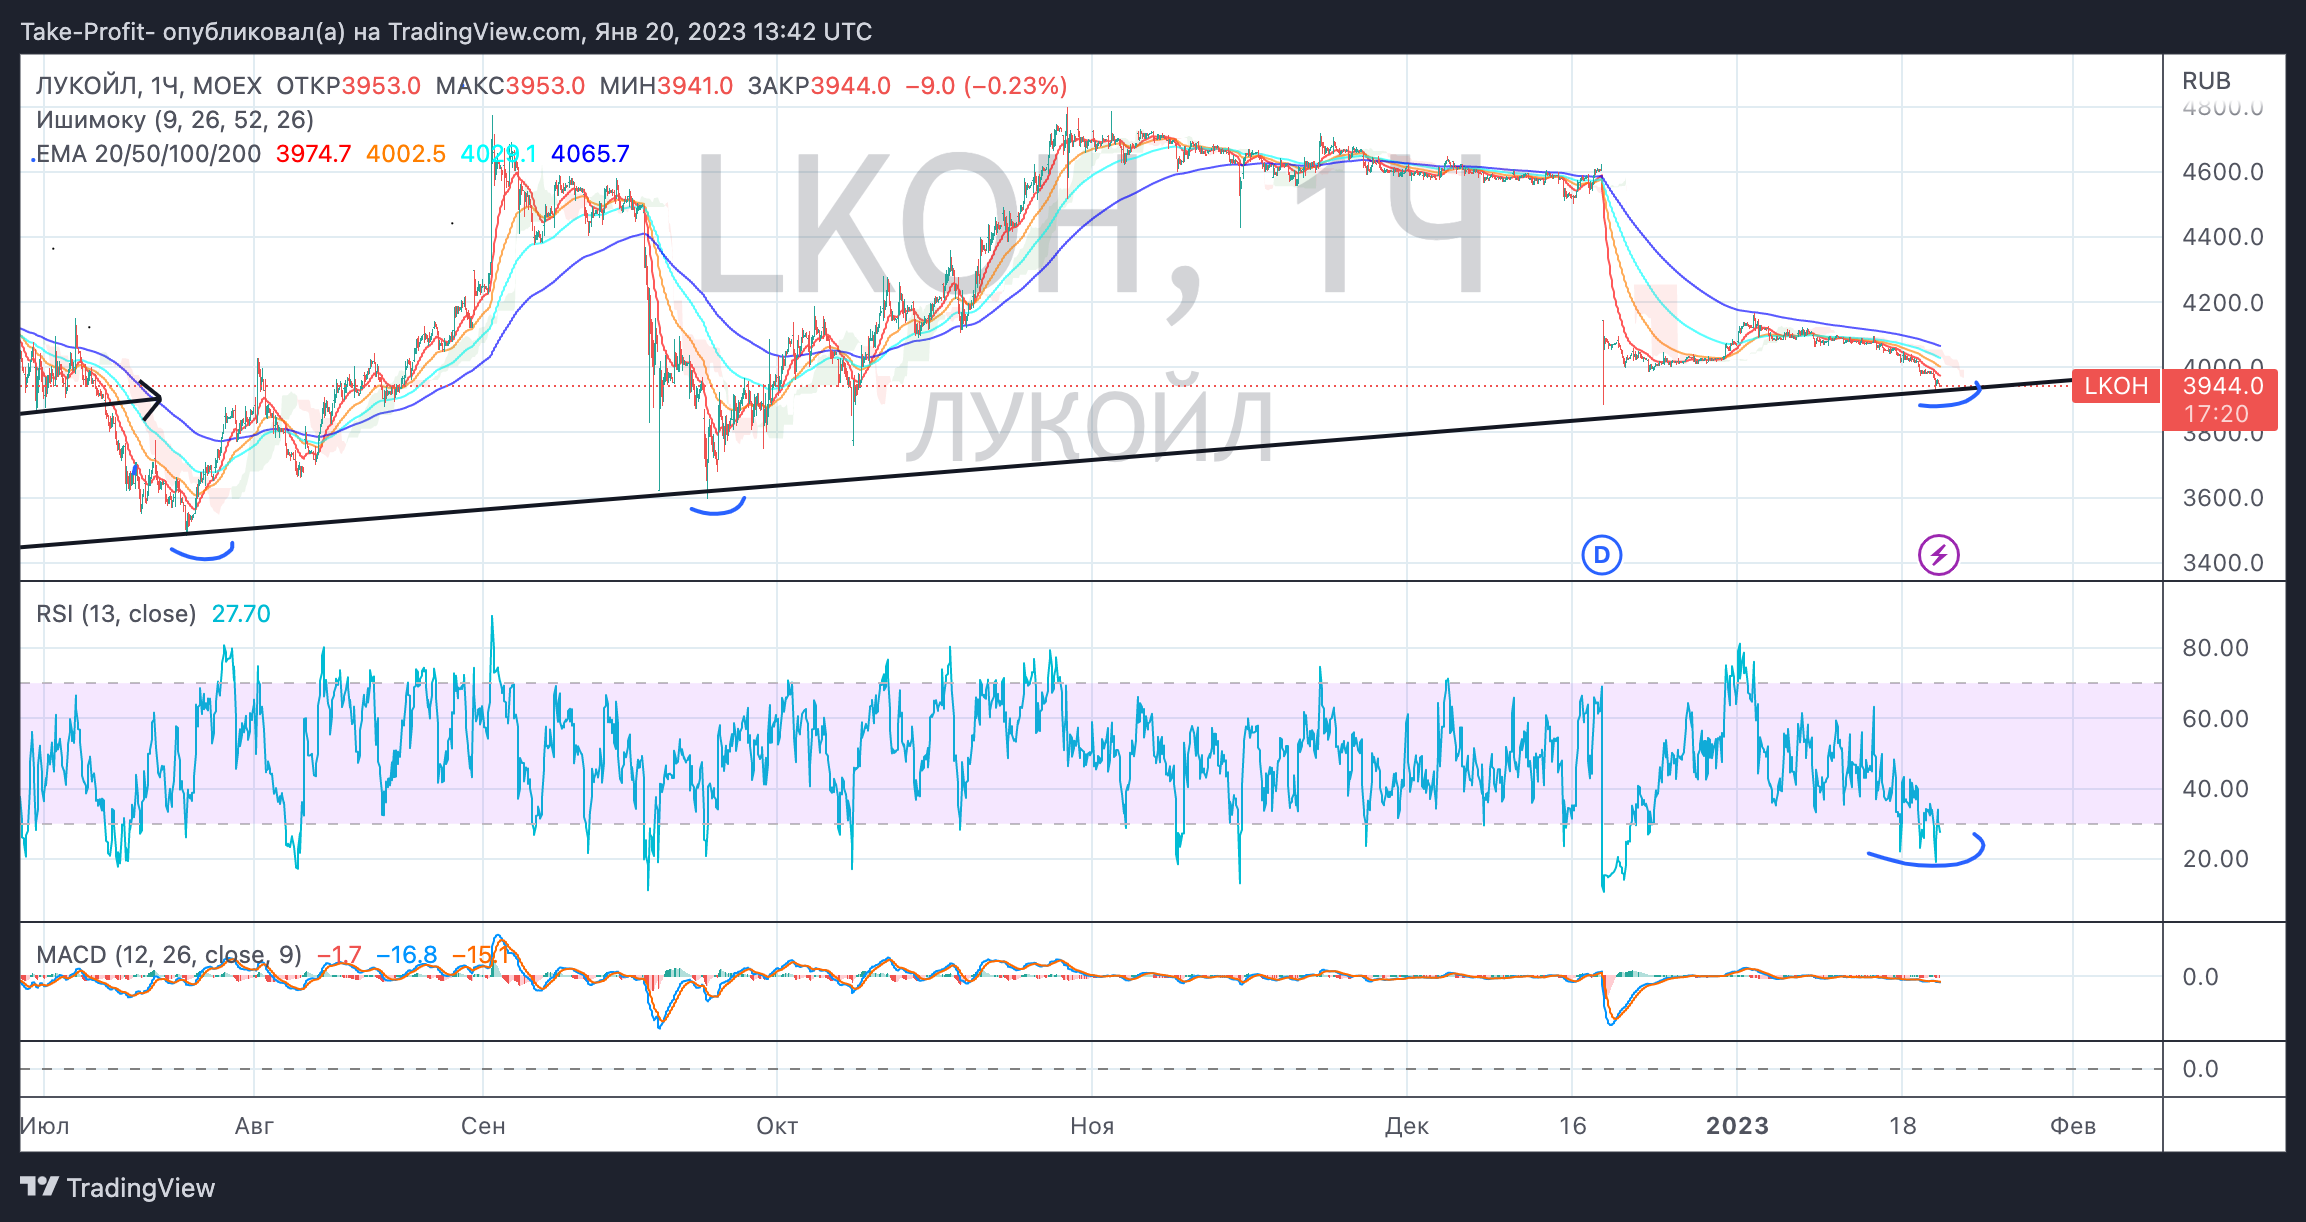Click the purple lightning event marker
This screenshot has height=1222, width=2306.
click(x=1938, y=554)
